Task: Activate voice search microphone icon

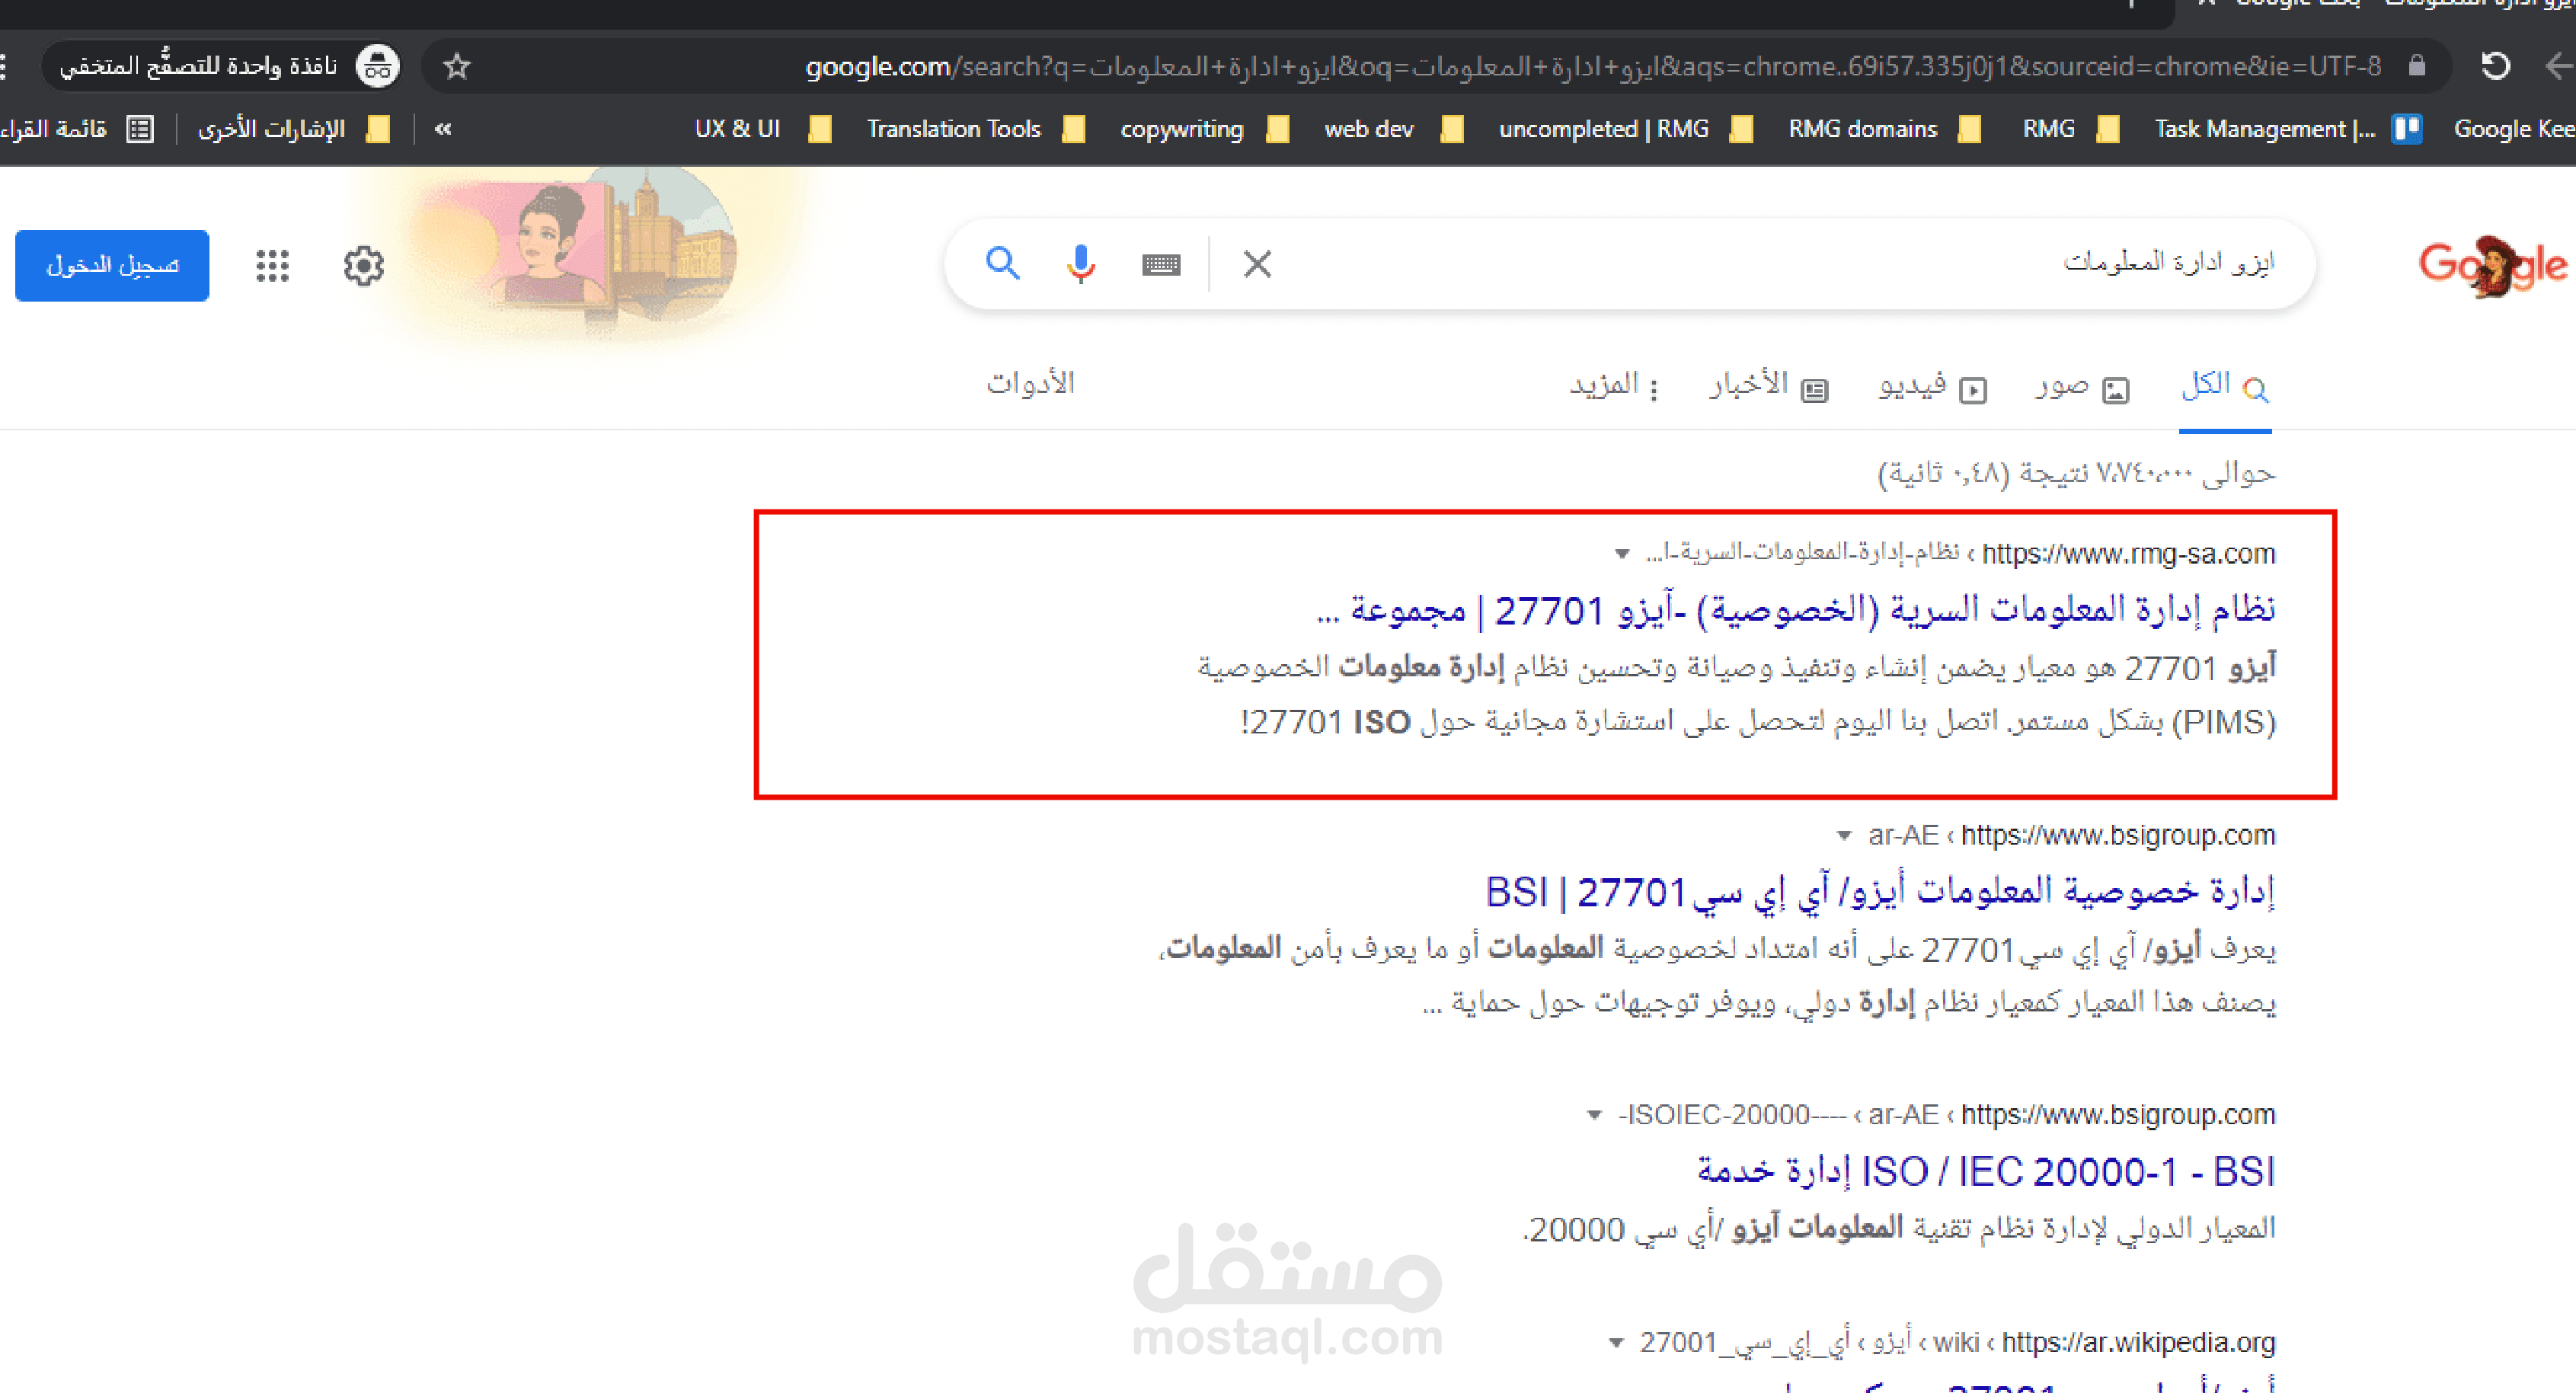Action: click(1080, 264)
